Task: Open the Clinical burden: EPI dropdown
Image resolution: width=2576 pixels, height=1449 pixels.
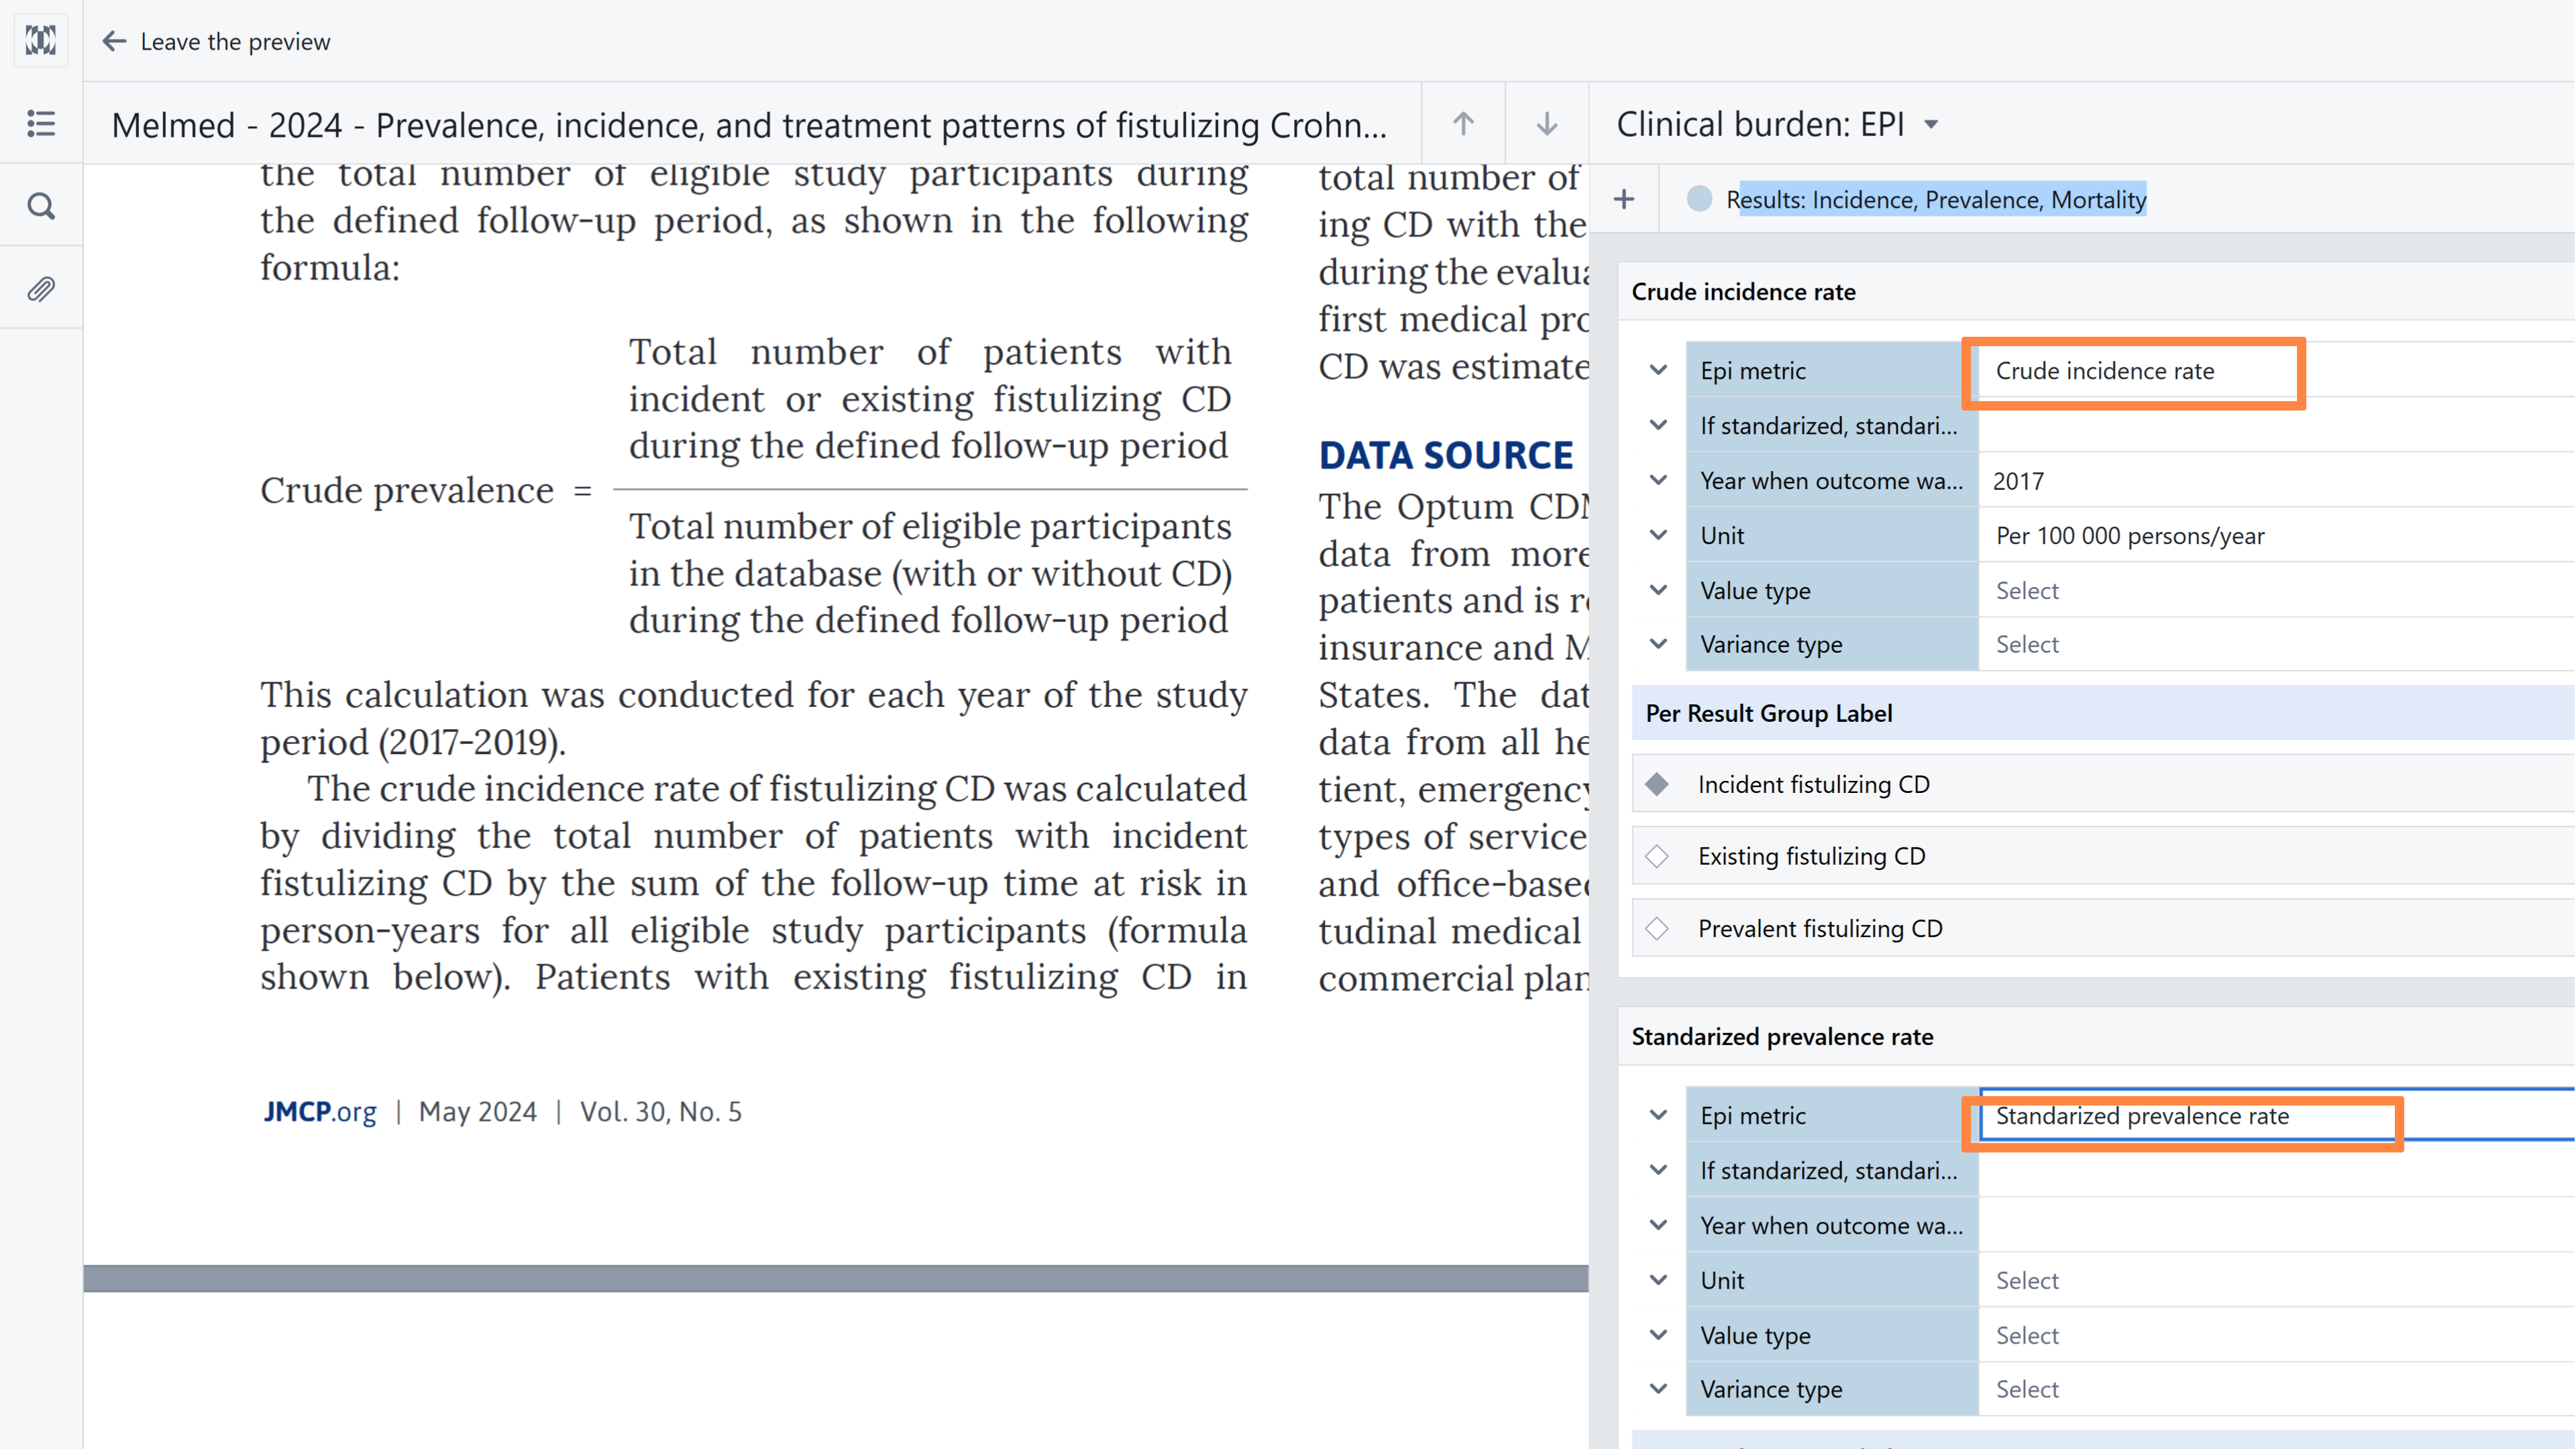Action: 1778,124
